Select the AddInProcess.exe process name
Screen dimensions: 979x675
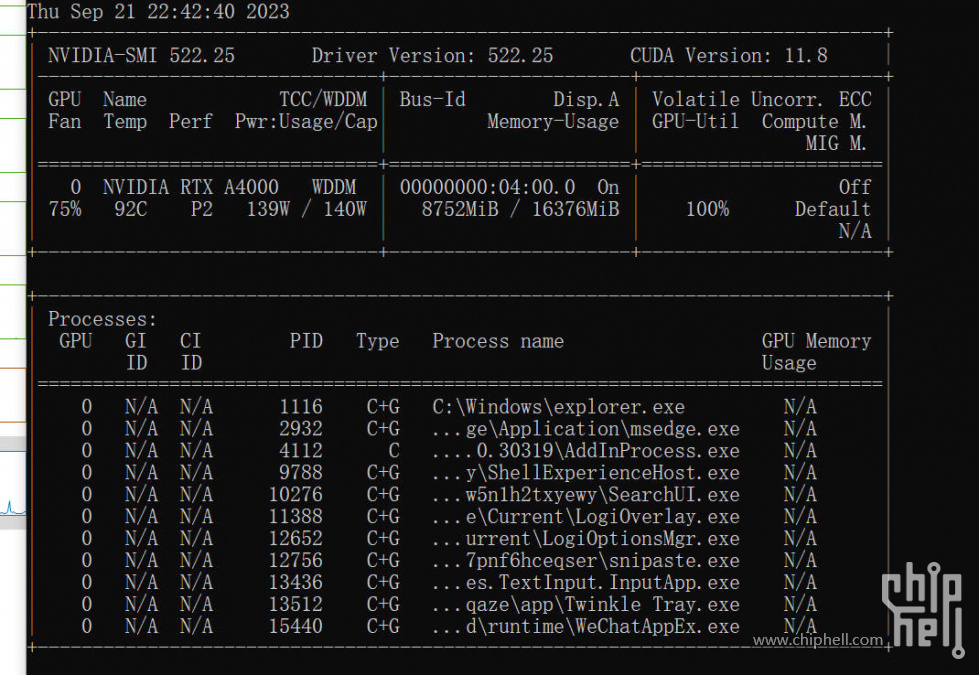click(x=586, y=450)
